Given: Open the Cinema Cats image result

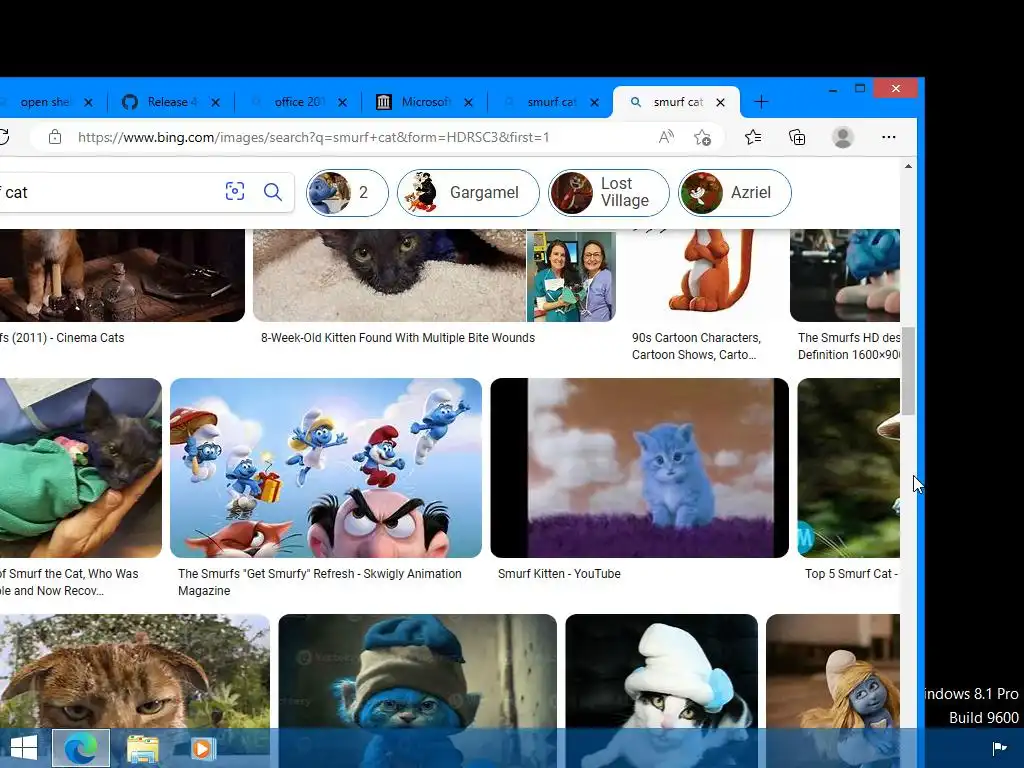Looking at the screenshot, I should pos(122,275).
